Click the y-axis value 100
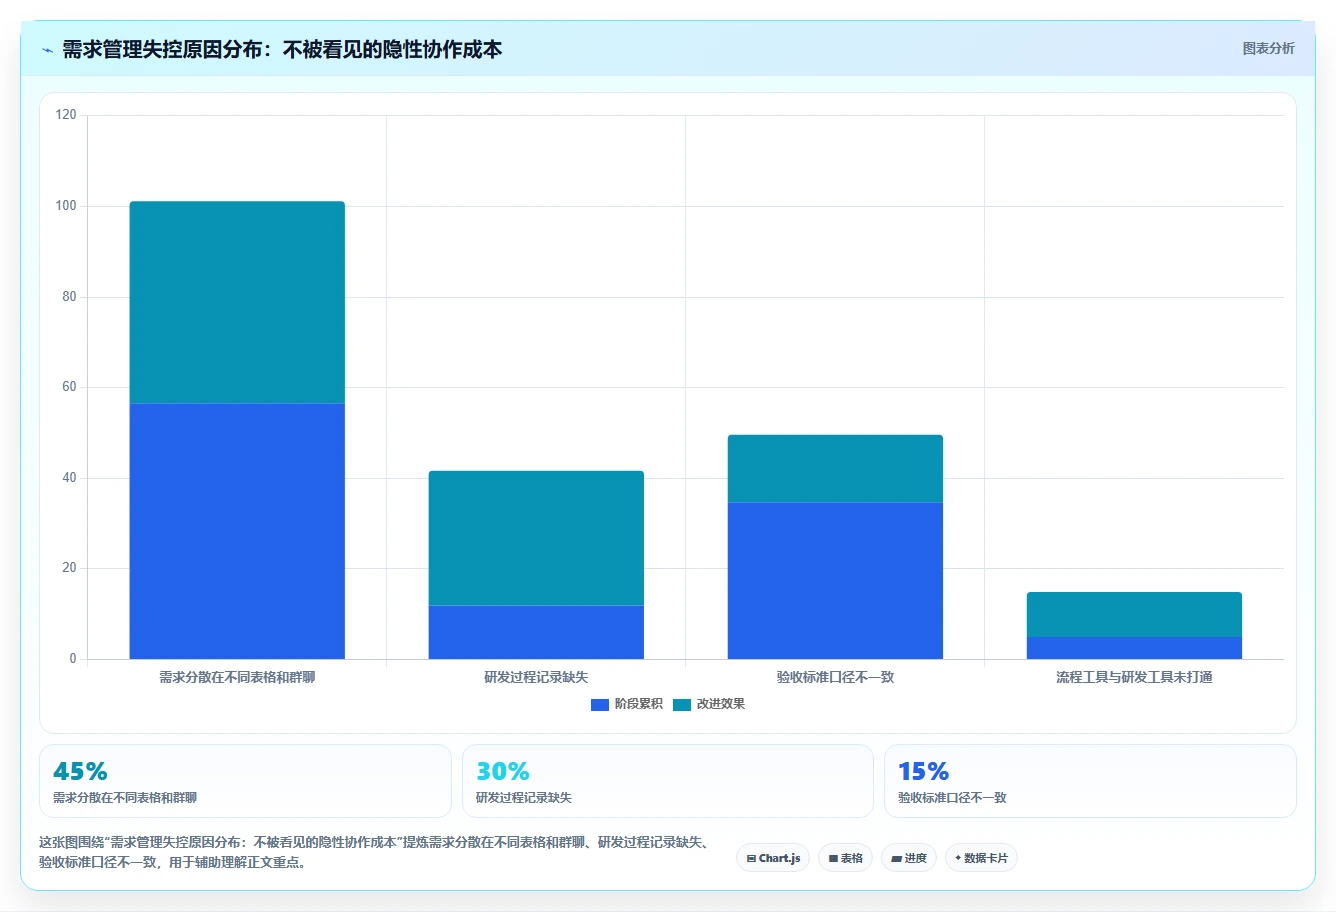This screenshot has width=1336, height=912. [x=66, y=206]
